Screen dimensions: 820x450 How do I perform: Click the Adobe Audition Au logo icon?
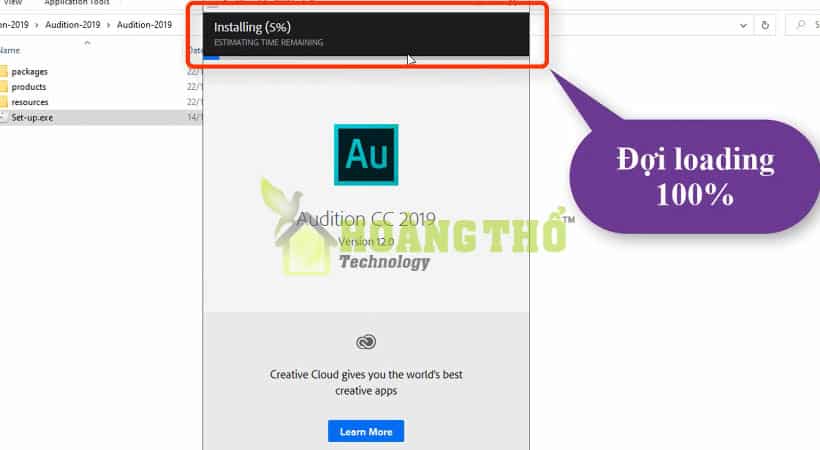coord(366,155)
